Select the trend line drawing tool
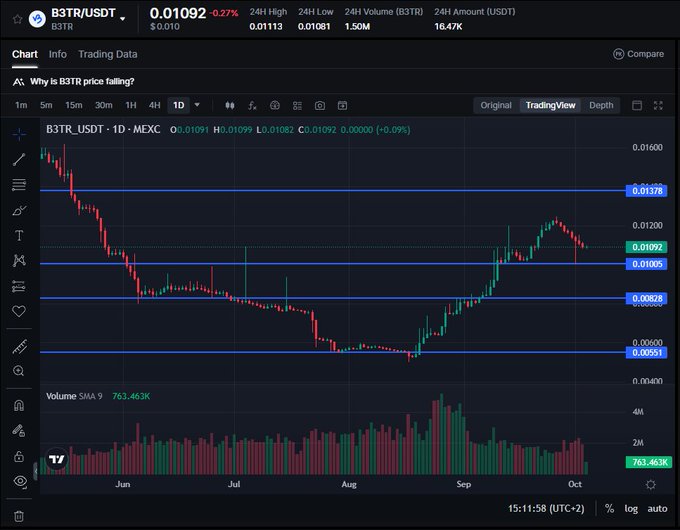The width and height of the screenshot is (680, 530). (x=19, y=159)
